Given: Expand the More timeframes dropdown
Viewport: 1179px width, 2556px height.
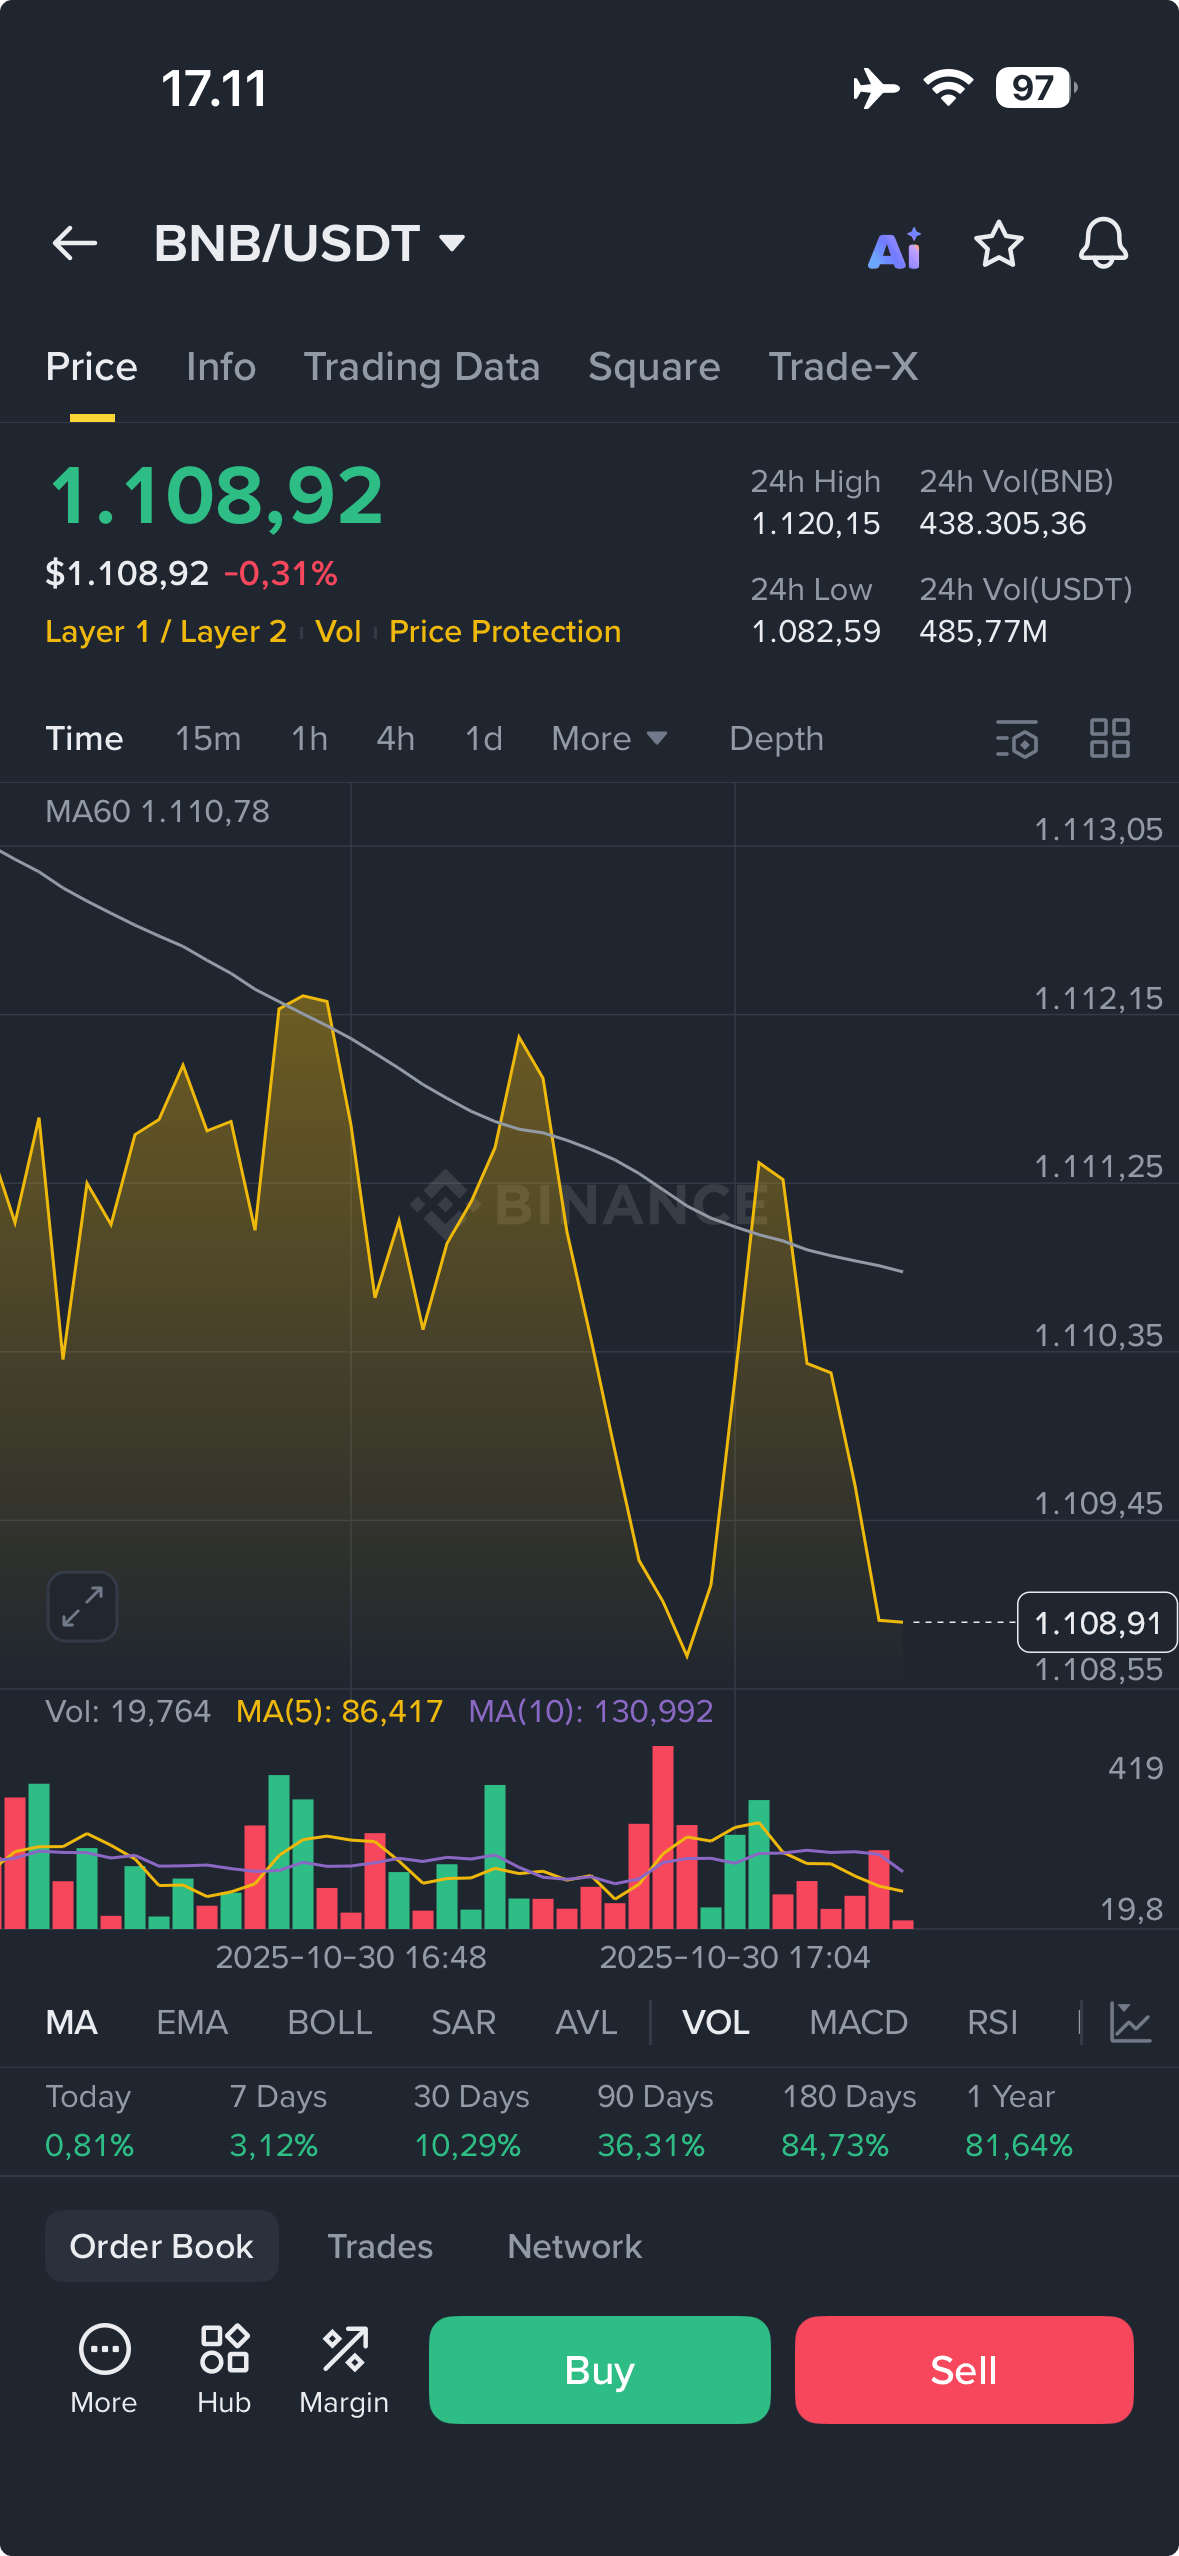Looking at the screenshot, I should 608,738.
